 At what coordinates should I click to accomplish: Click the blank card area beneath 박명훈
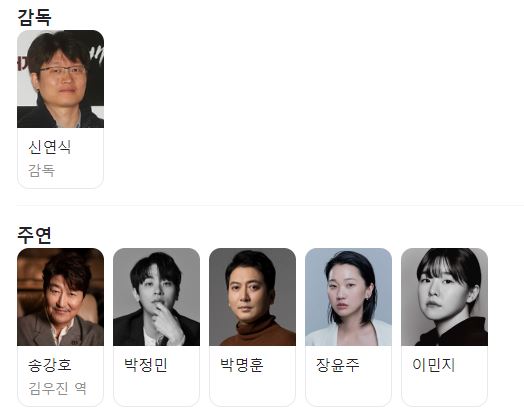click(x=252, y=389)
